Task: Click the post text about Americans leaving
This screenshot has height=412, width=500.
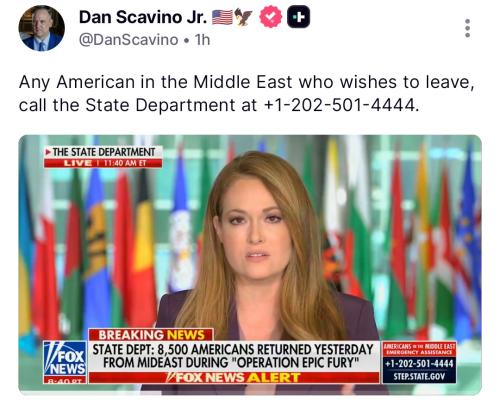Action: (x=247, y=94)
